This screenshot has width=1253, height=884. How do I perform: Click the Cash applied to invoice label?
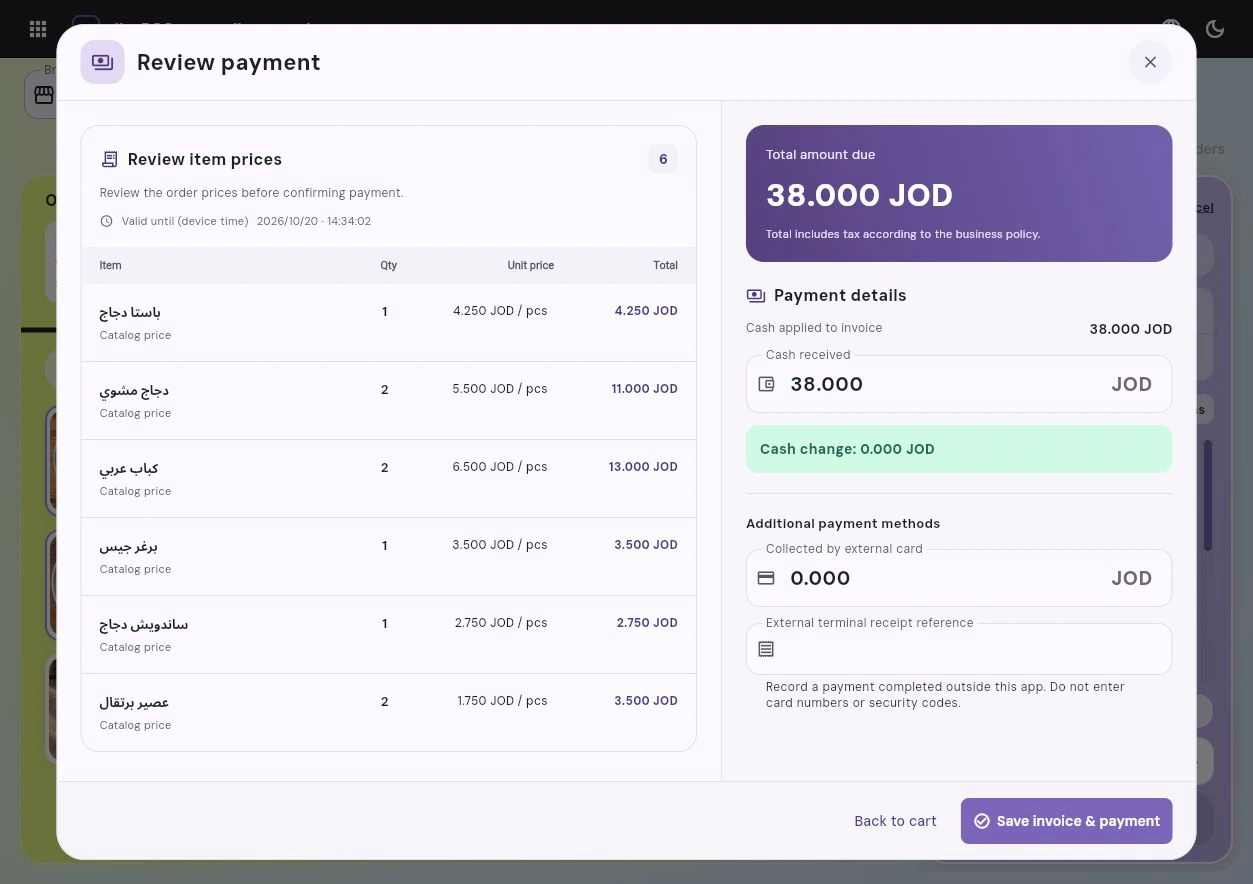[814, 328]
